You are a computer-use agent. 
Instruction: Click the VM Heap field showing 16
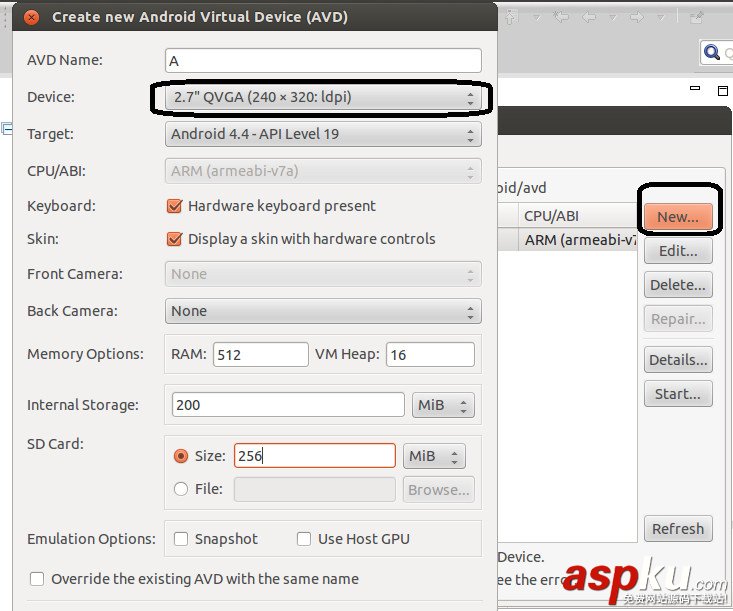[430, 355]
